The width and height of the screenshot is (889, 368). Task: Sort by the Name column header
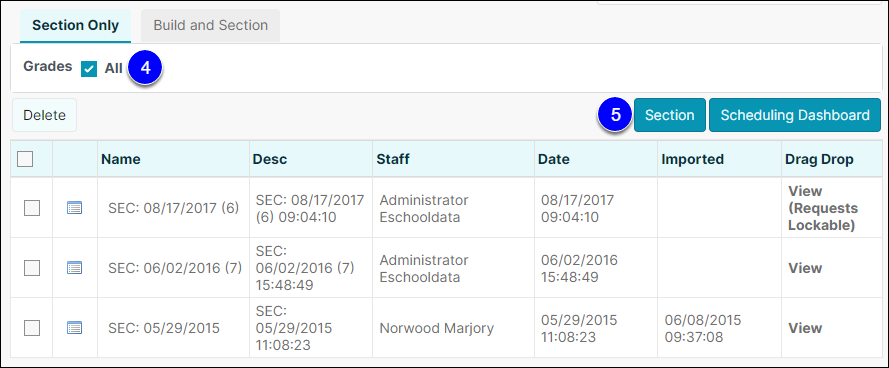click(x=121, y=159)
